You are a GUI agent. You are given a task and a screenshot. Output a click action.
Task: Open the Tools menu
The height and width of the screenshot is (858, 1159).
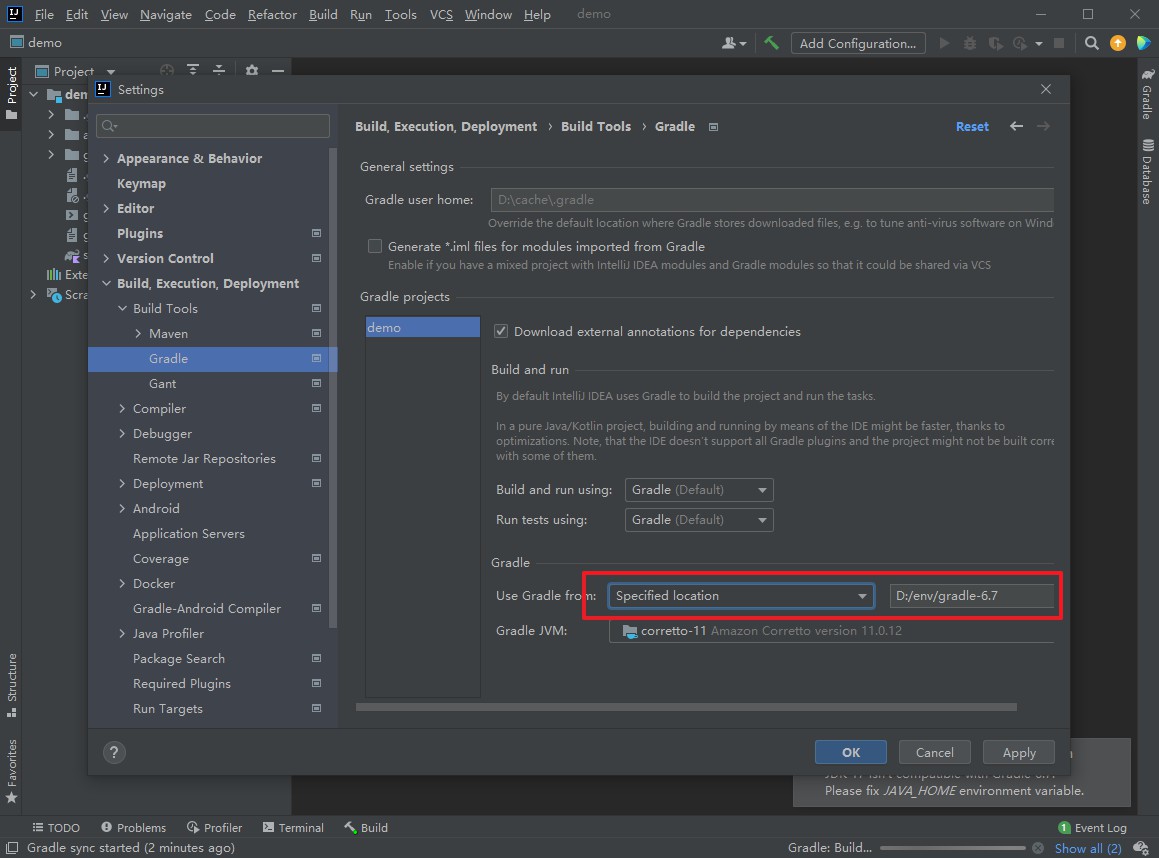click(401, 14)
